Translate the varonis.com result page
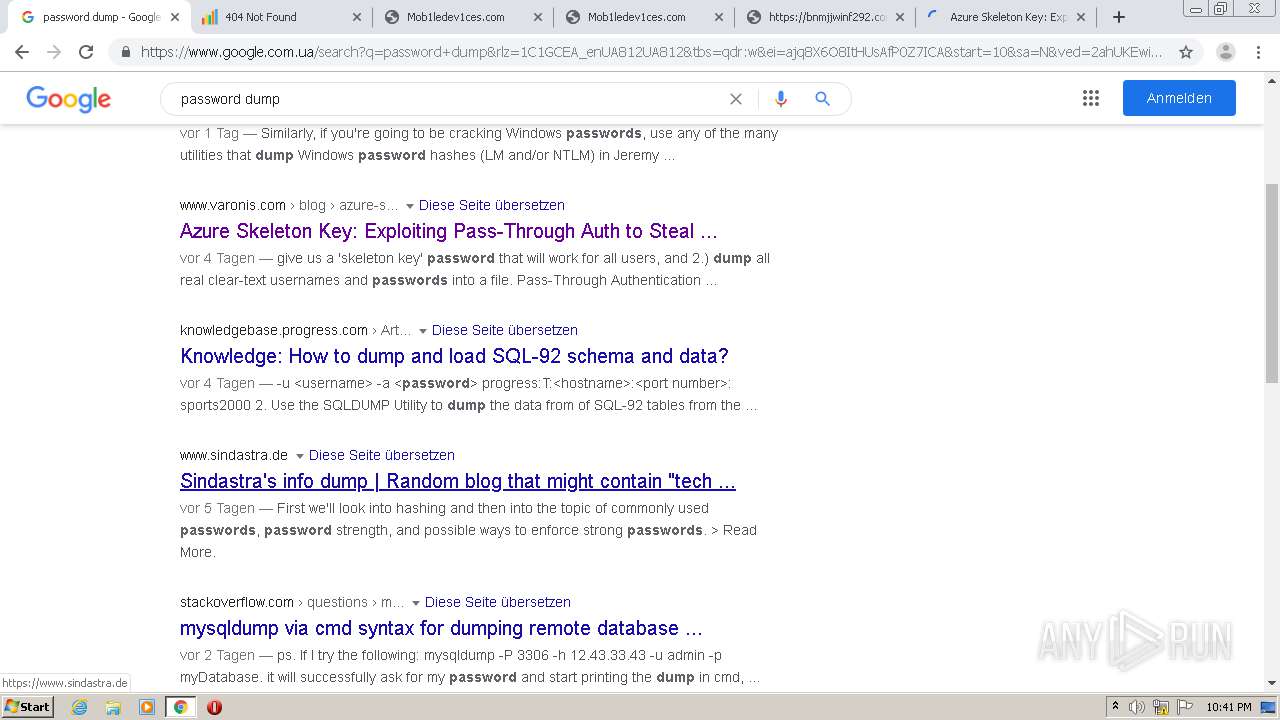The height and width of the screenshot is (720, 1280). pyautogui.click(x=492, y=205)
